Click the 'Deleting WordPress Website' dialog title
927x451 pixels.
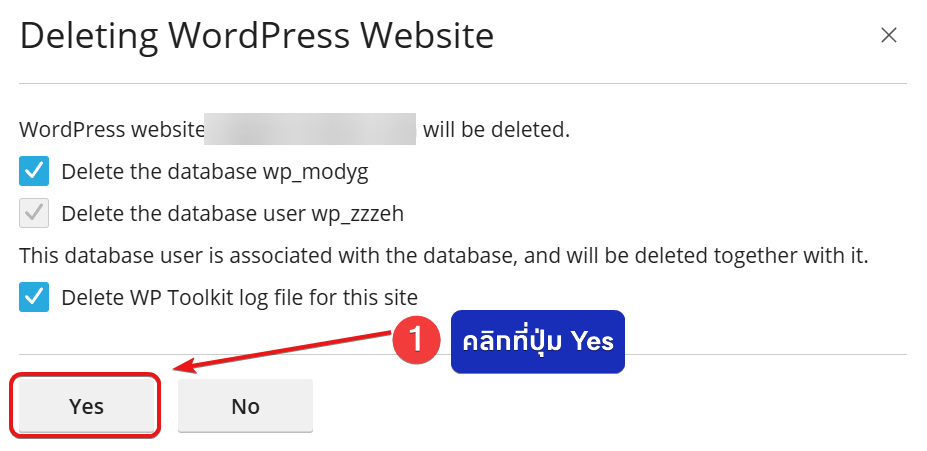[x=257, y=37]
